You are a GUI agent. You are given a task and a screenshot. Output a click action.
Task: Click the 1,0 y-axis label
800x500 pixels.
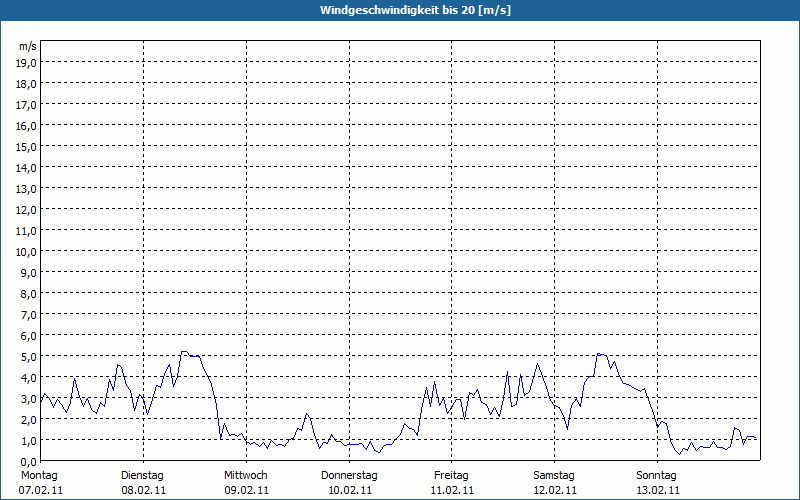pos(28,440)
